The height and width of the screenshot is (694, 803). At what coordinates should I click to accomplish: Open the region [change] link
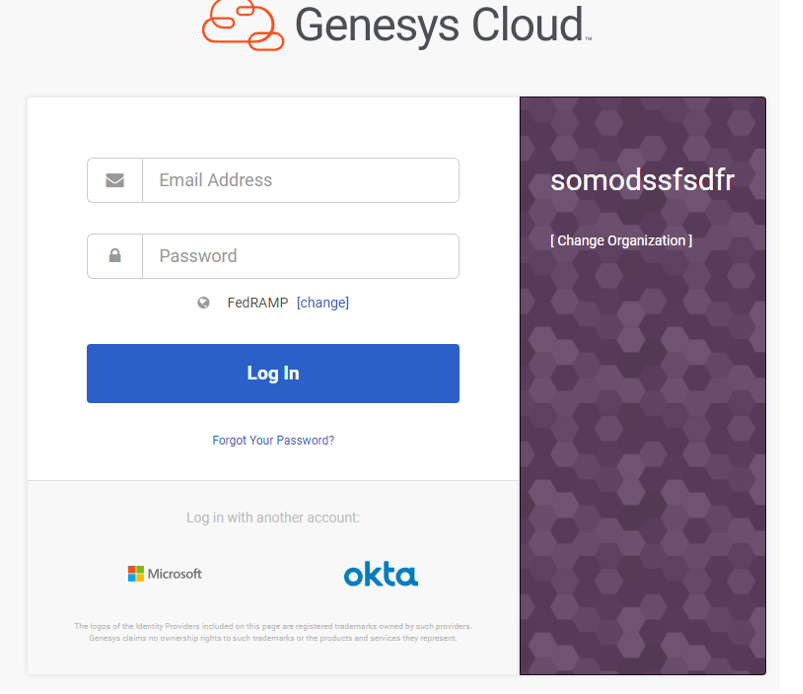323,303
